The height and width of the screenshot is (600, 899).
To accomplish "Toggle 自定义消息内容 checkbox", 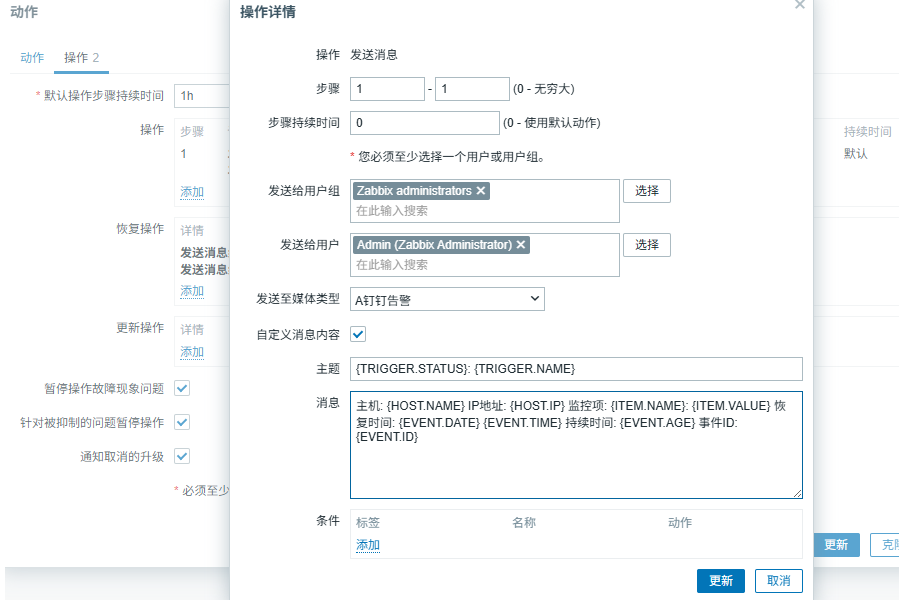I will [x=358, y=334].
